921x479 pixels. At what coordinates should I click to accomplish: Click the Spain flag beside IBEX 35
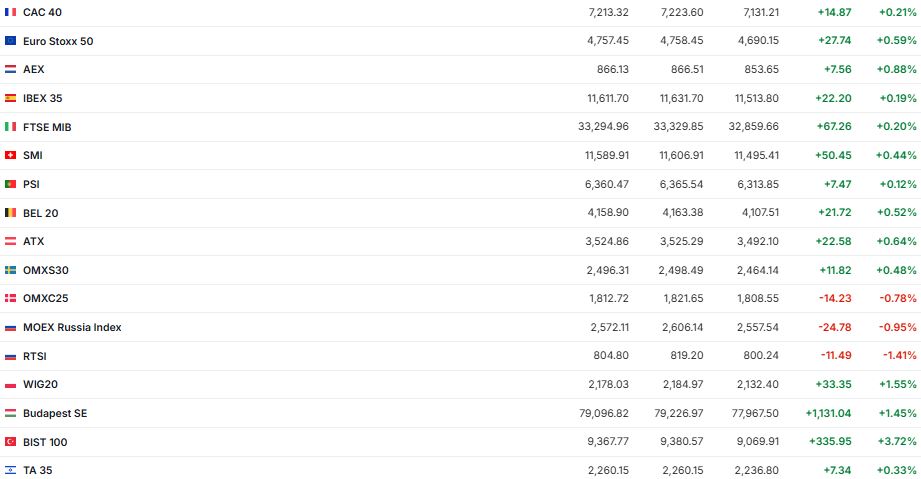[10, 98]
